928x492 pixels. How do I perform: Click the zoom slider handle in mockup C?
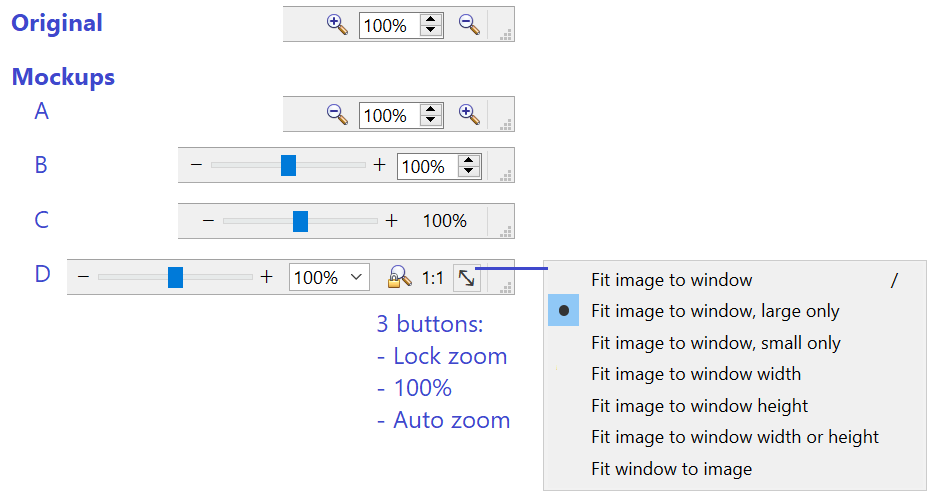coord(300,221)
